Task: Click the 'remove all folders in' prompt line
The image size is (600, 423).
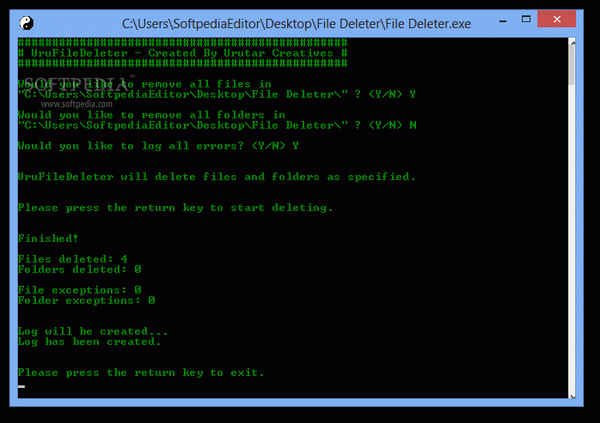Action: tap(152, 115)
